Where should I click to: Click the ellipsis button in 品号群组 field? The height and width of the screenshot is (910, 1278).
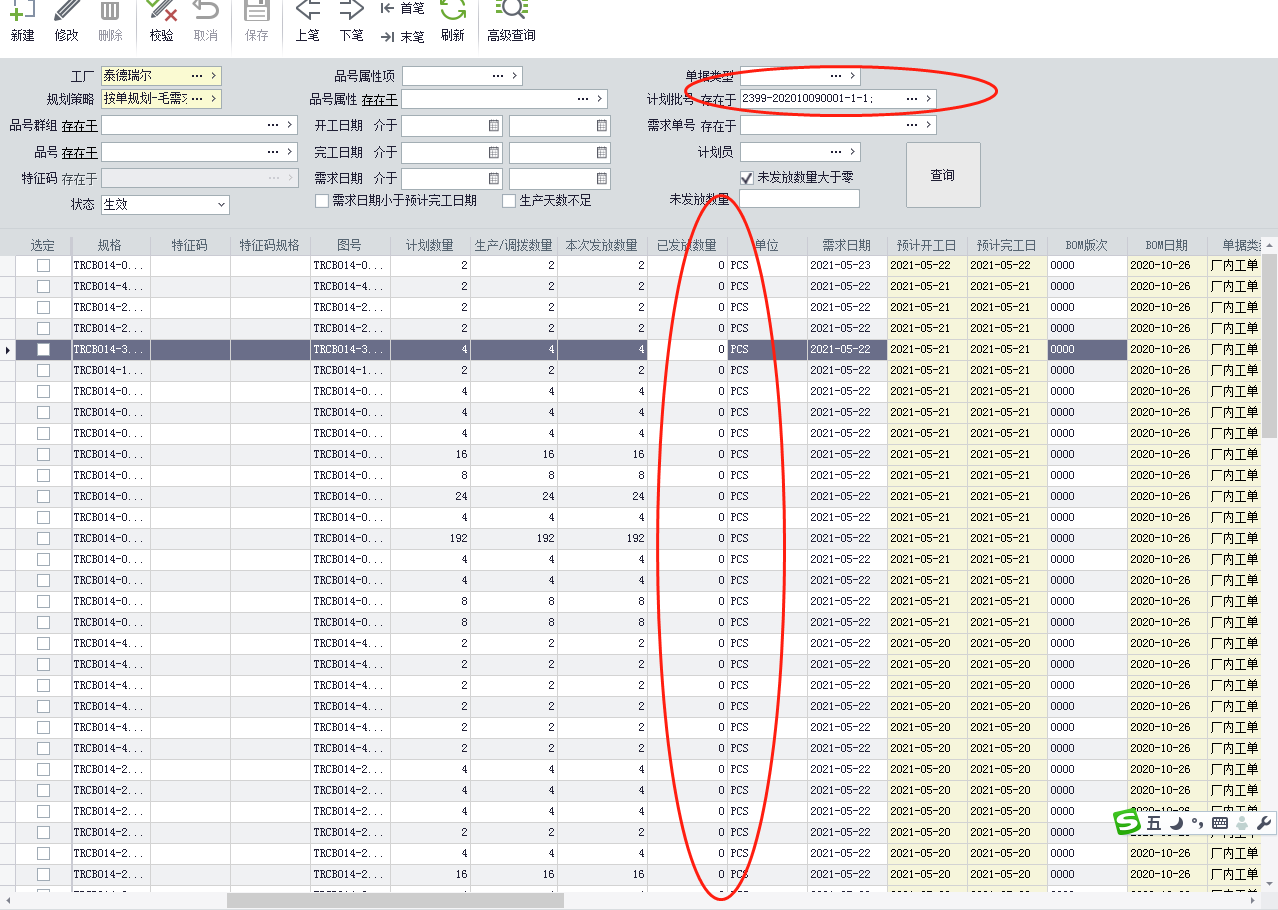[273, 125]
